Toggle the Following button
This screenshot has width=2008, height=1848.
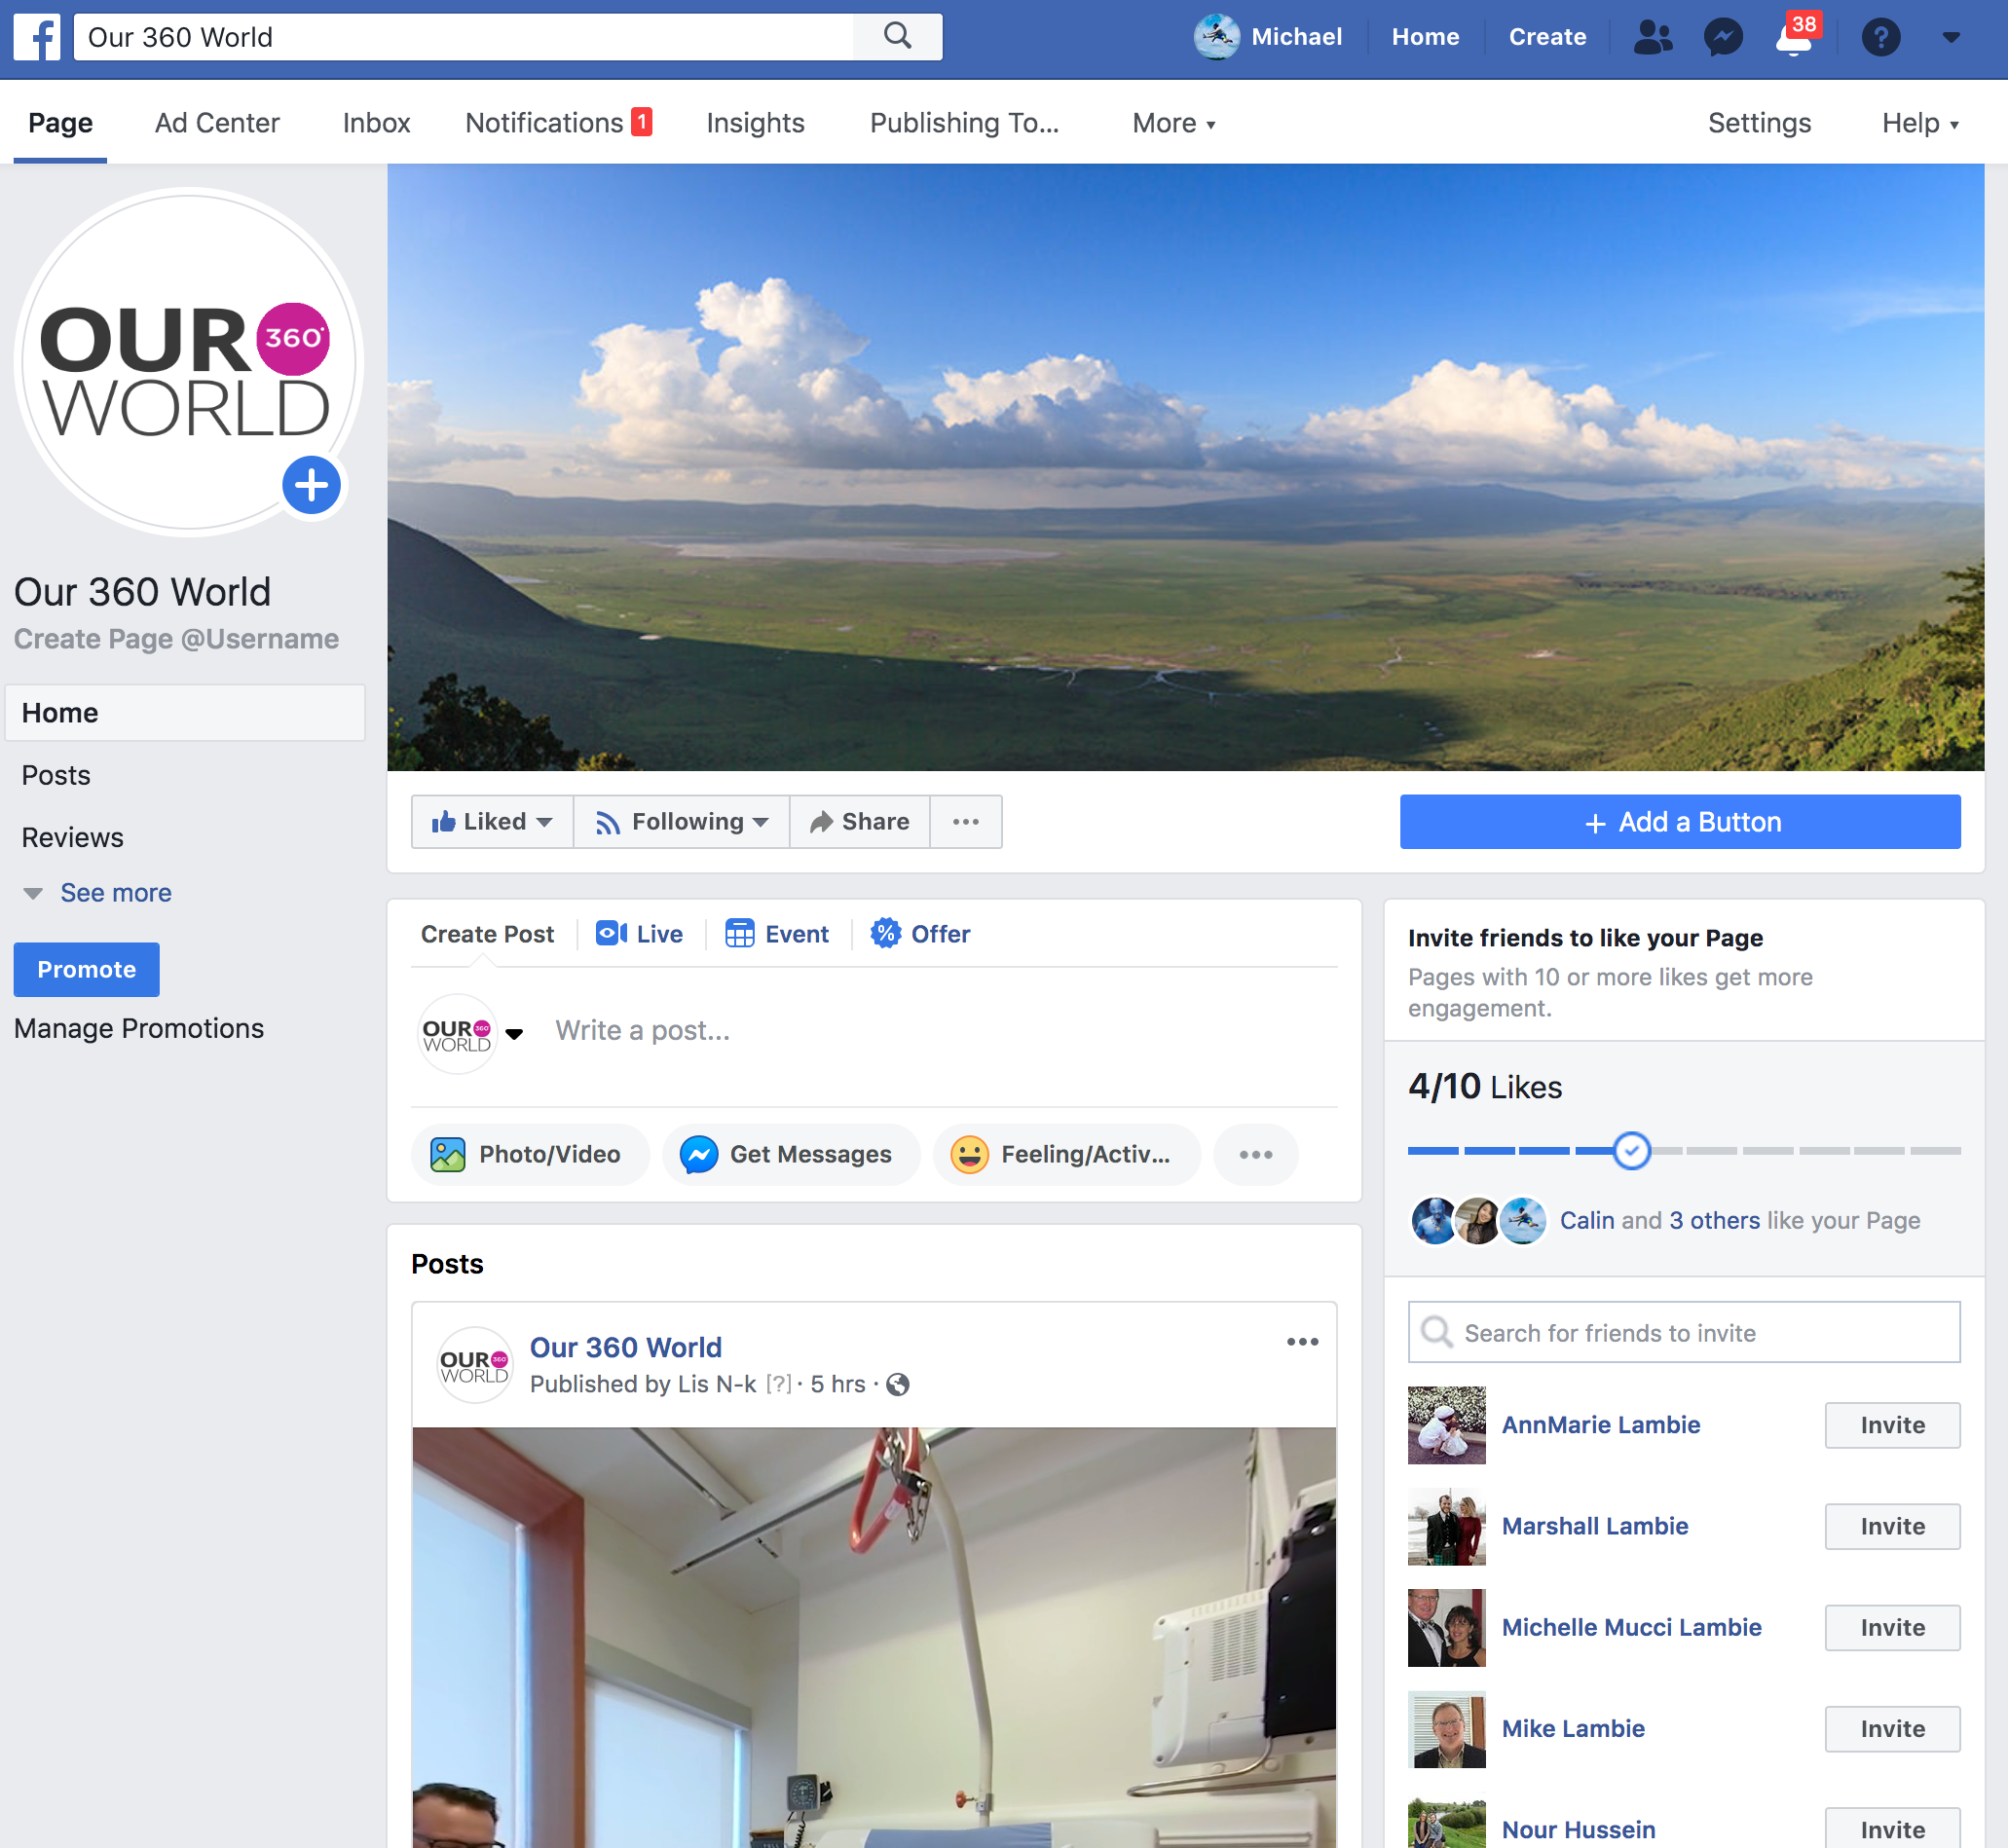click(x=682, y=822)
